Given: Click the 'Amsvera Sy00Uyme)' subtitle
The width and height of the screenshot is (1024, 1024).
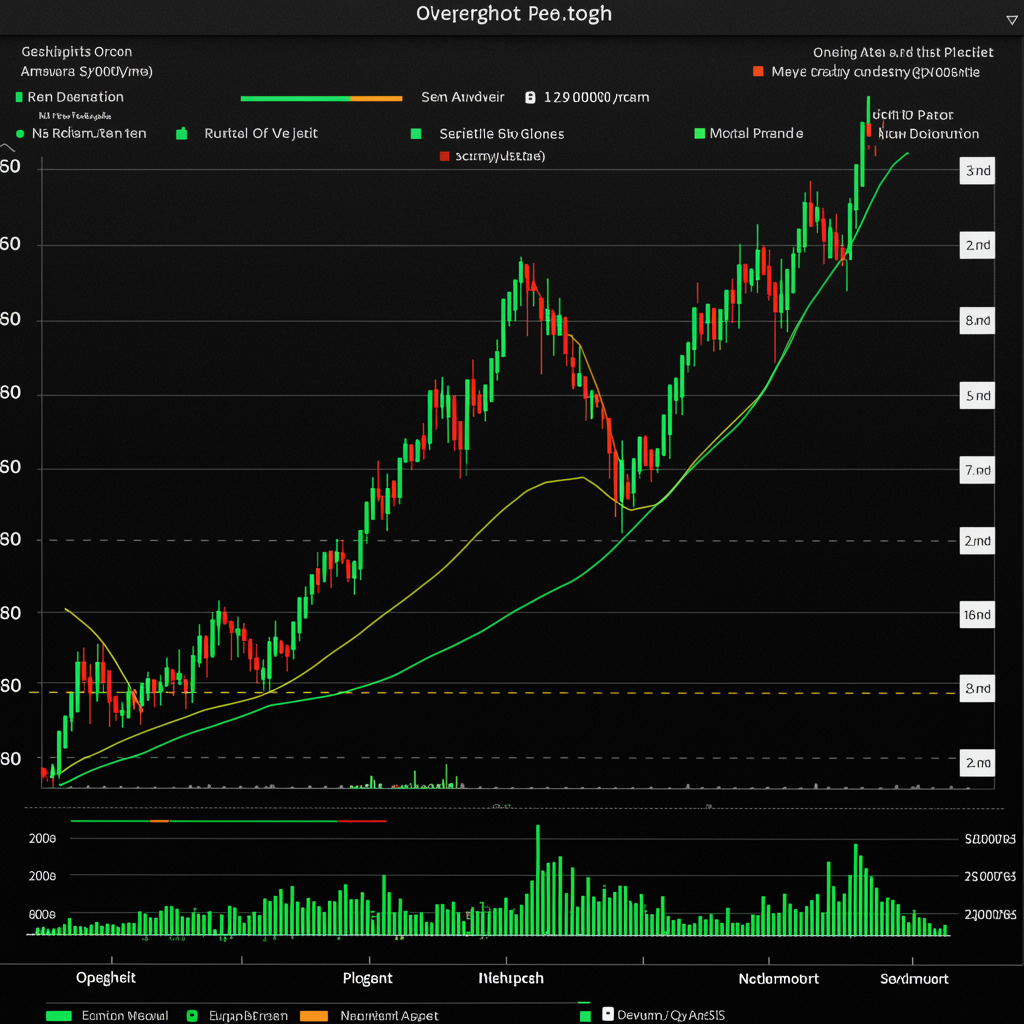Looking at the screenshot, I should click(x=86, y=71).
